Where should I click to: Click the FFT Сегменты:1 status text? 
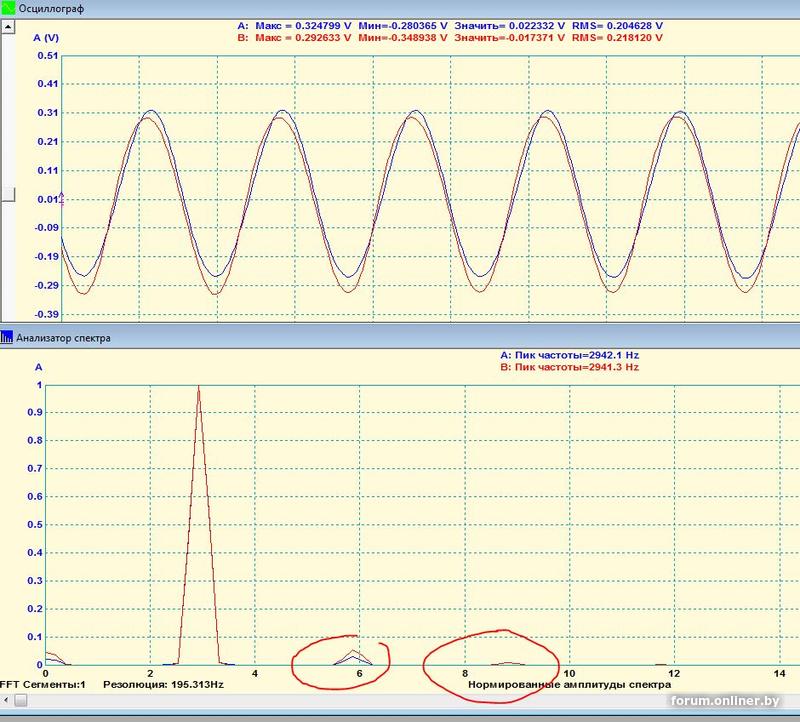pyautogui.click(x=45, y=684)
